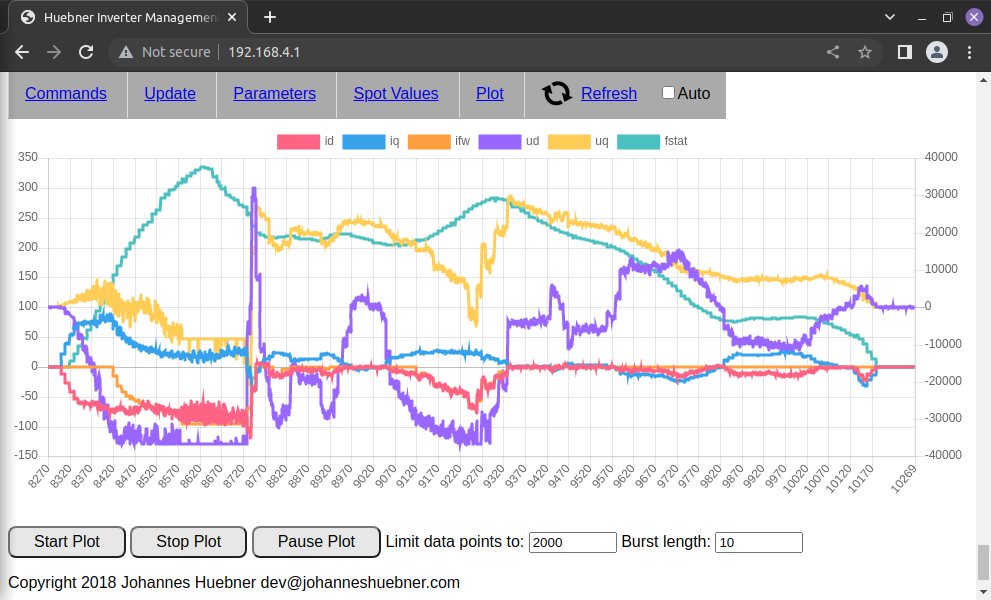Open a new browser tab

click(x=269, y=17)
